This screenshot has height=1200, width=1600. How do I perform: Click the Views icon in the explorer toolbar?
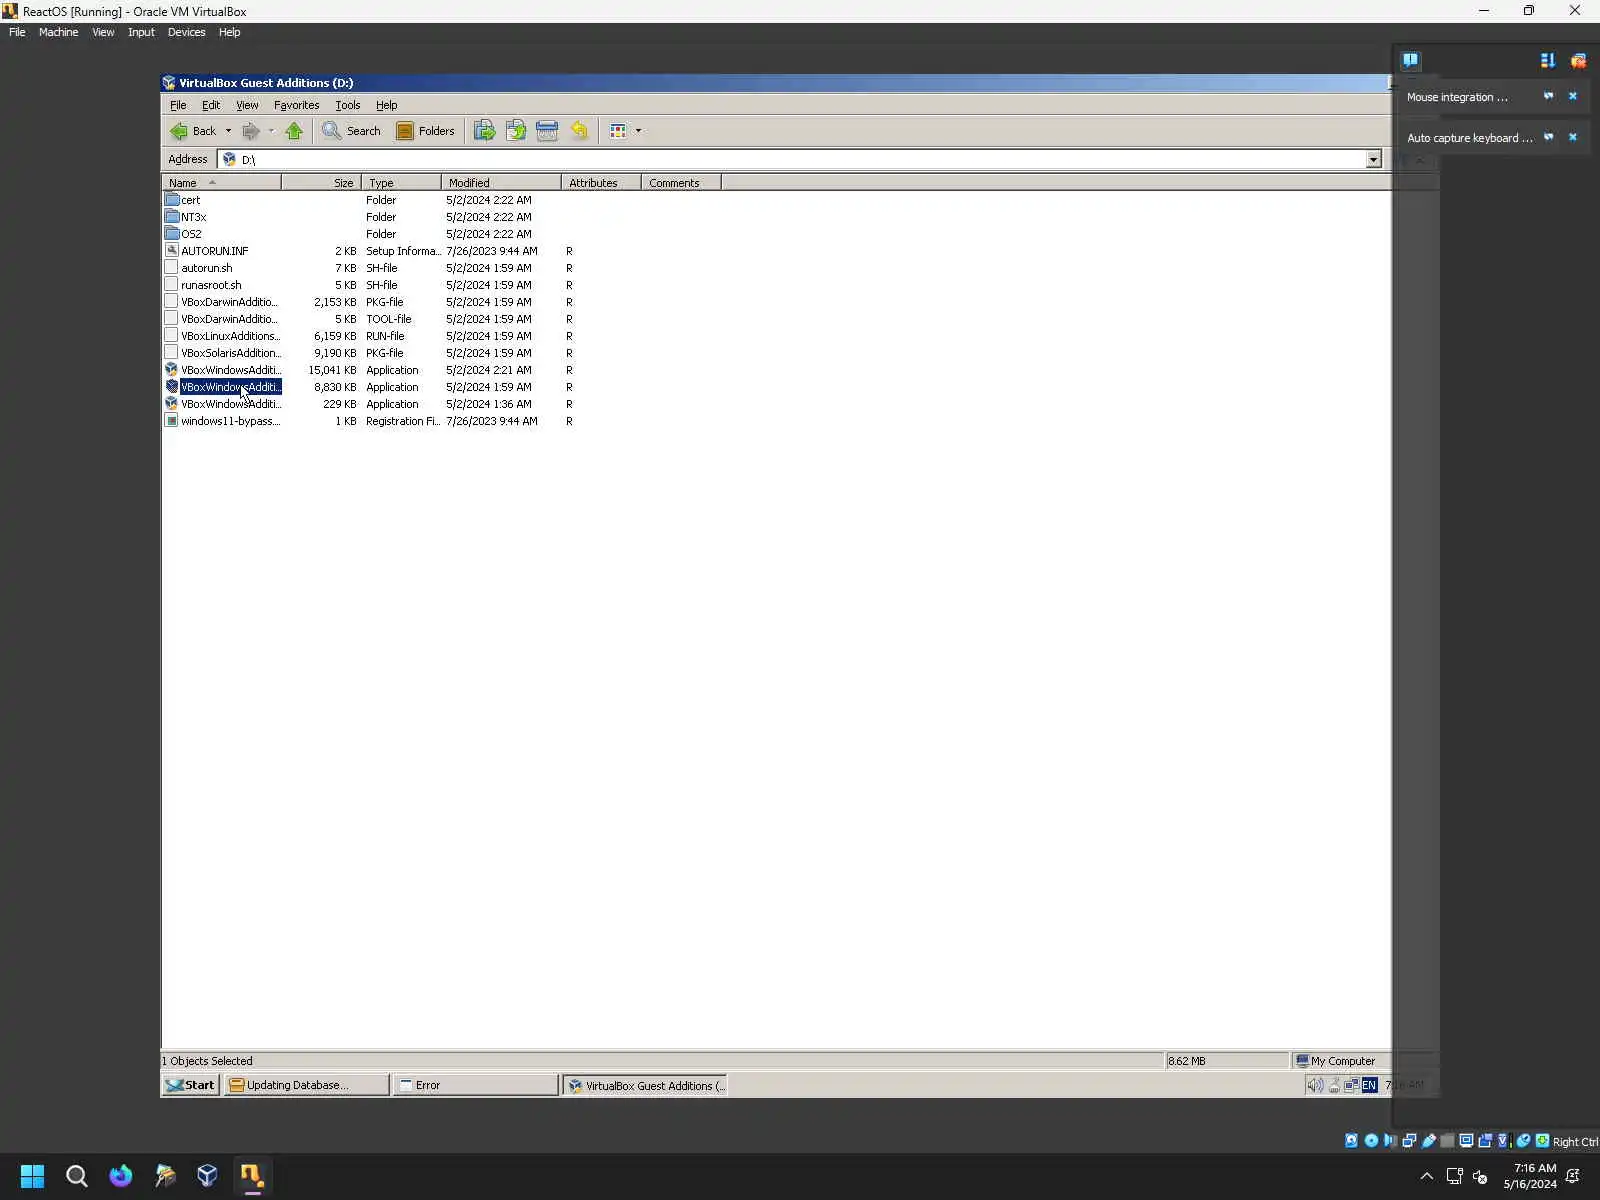point(618,131)
